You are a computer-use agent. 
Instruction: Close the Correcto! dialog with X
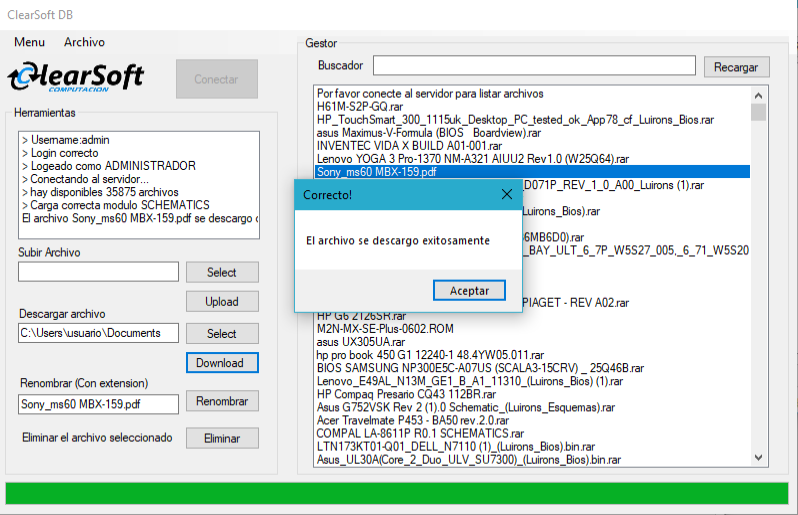(506, 194)
